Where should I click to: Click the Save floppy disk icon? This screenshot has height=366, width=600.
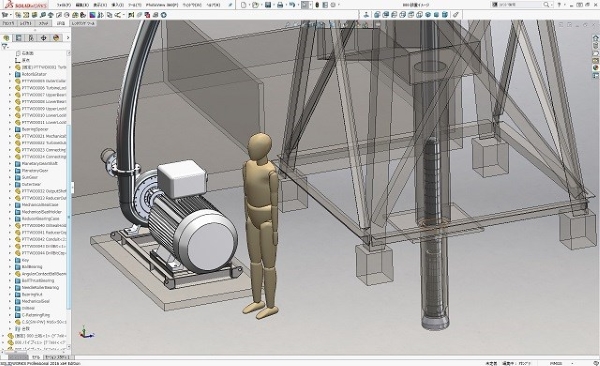pos(268,5)
